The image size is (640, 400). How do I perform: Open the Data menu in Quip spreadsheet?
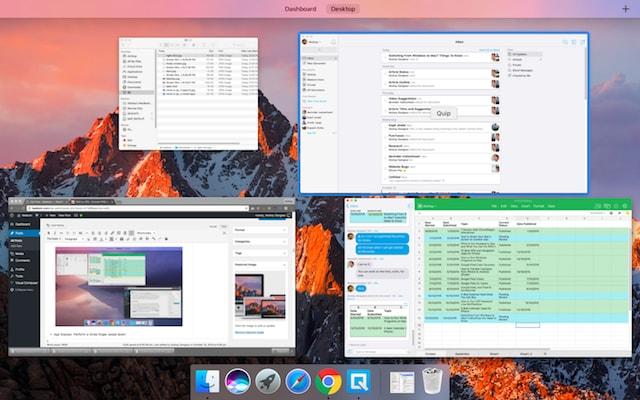pos(551,206)
